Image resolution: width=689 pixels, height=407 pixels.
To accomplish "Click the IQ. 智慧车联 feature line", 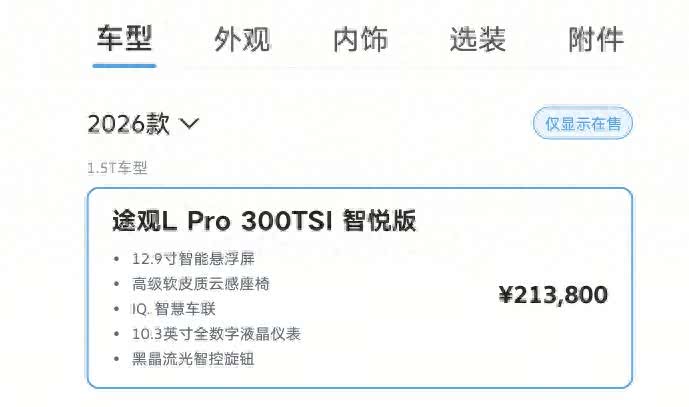I will pos(174,309).
